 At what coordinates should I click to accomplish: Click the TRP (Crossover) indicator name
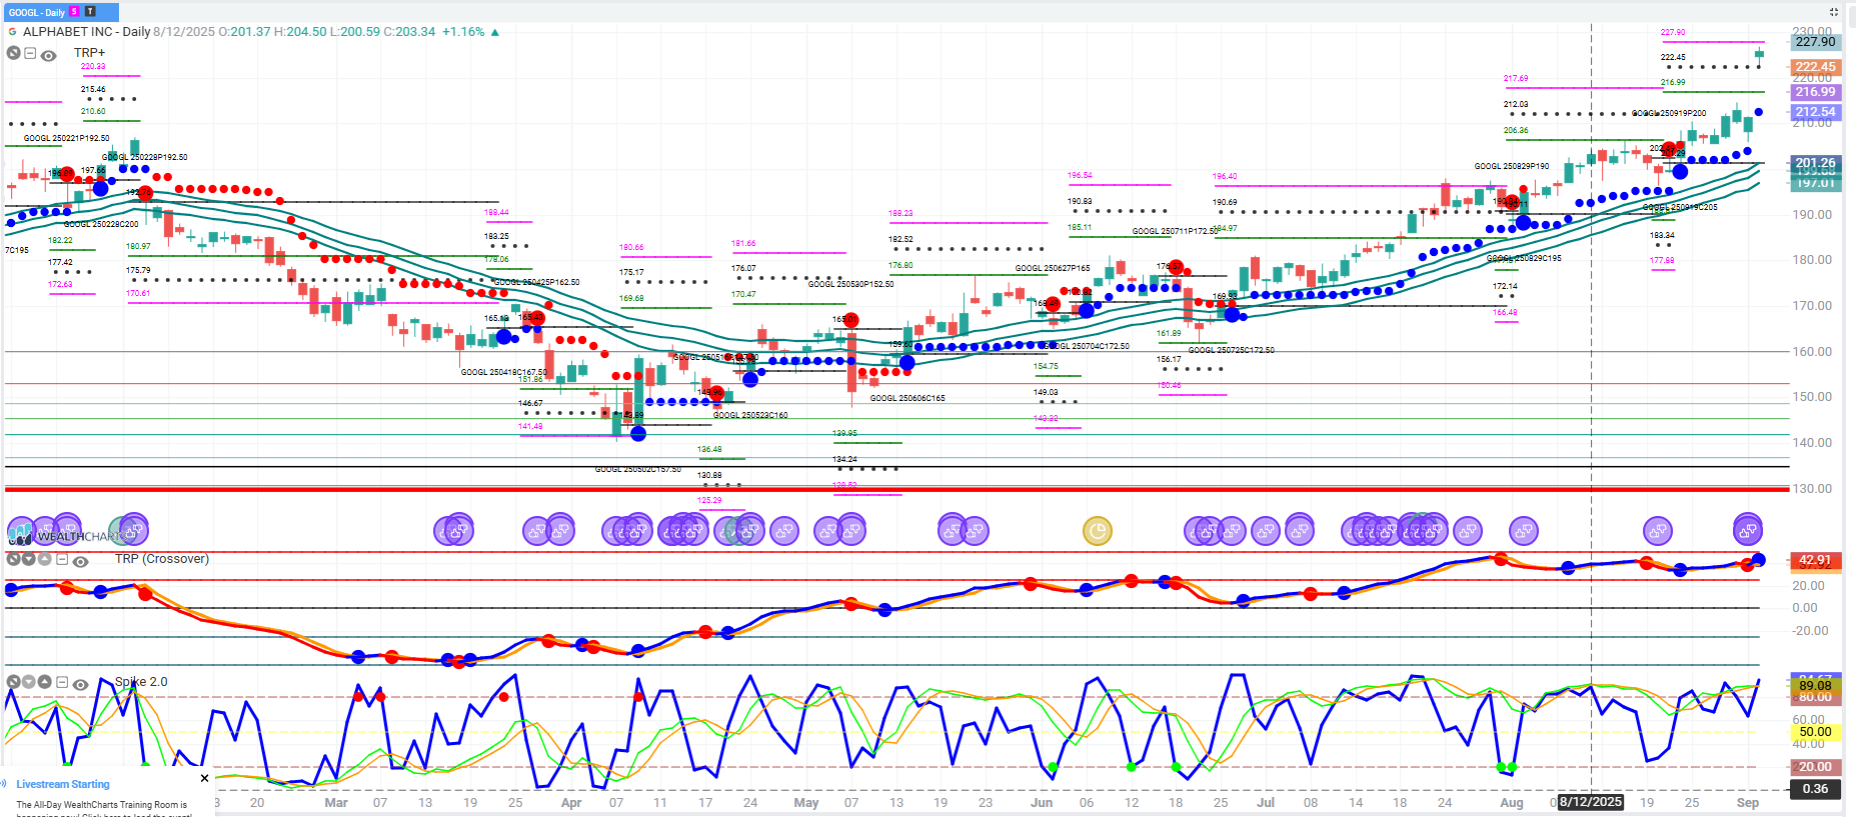click(162, 559)
